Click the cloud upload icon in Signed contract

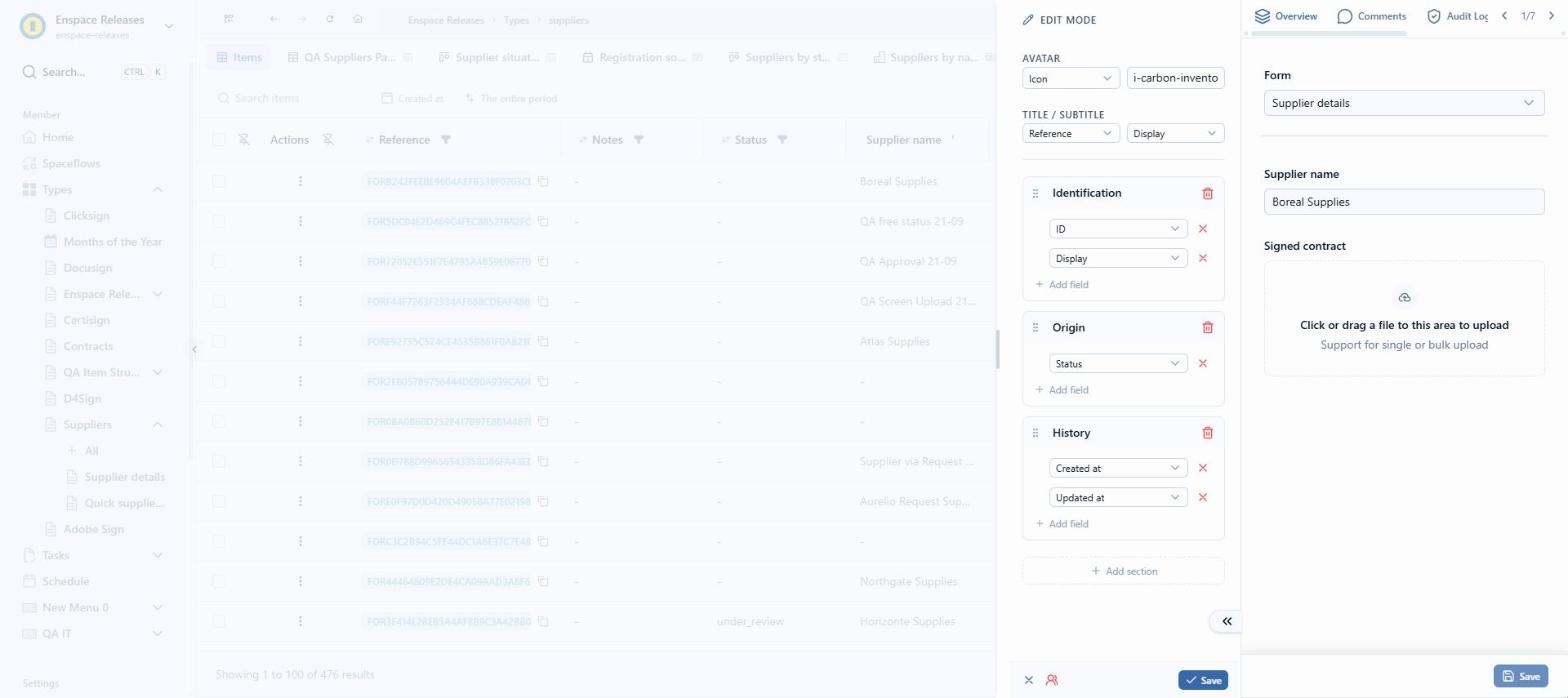click(1404, 298)
